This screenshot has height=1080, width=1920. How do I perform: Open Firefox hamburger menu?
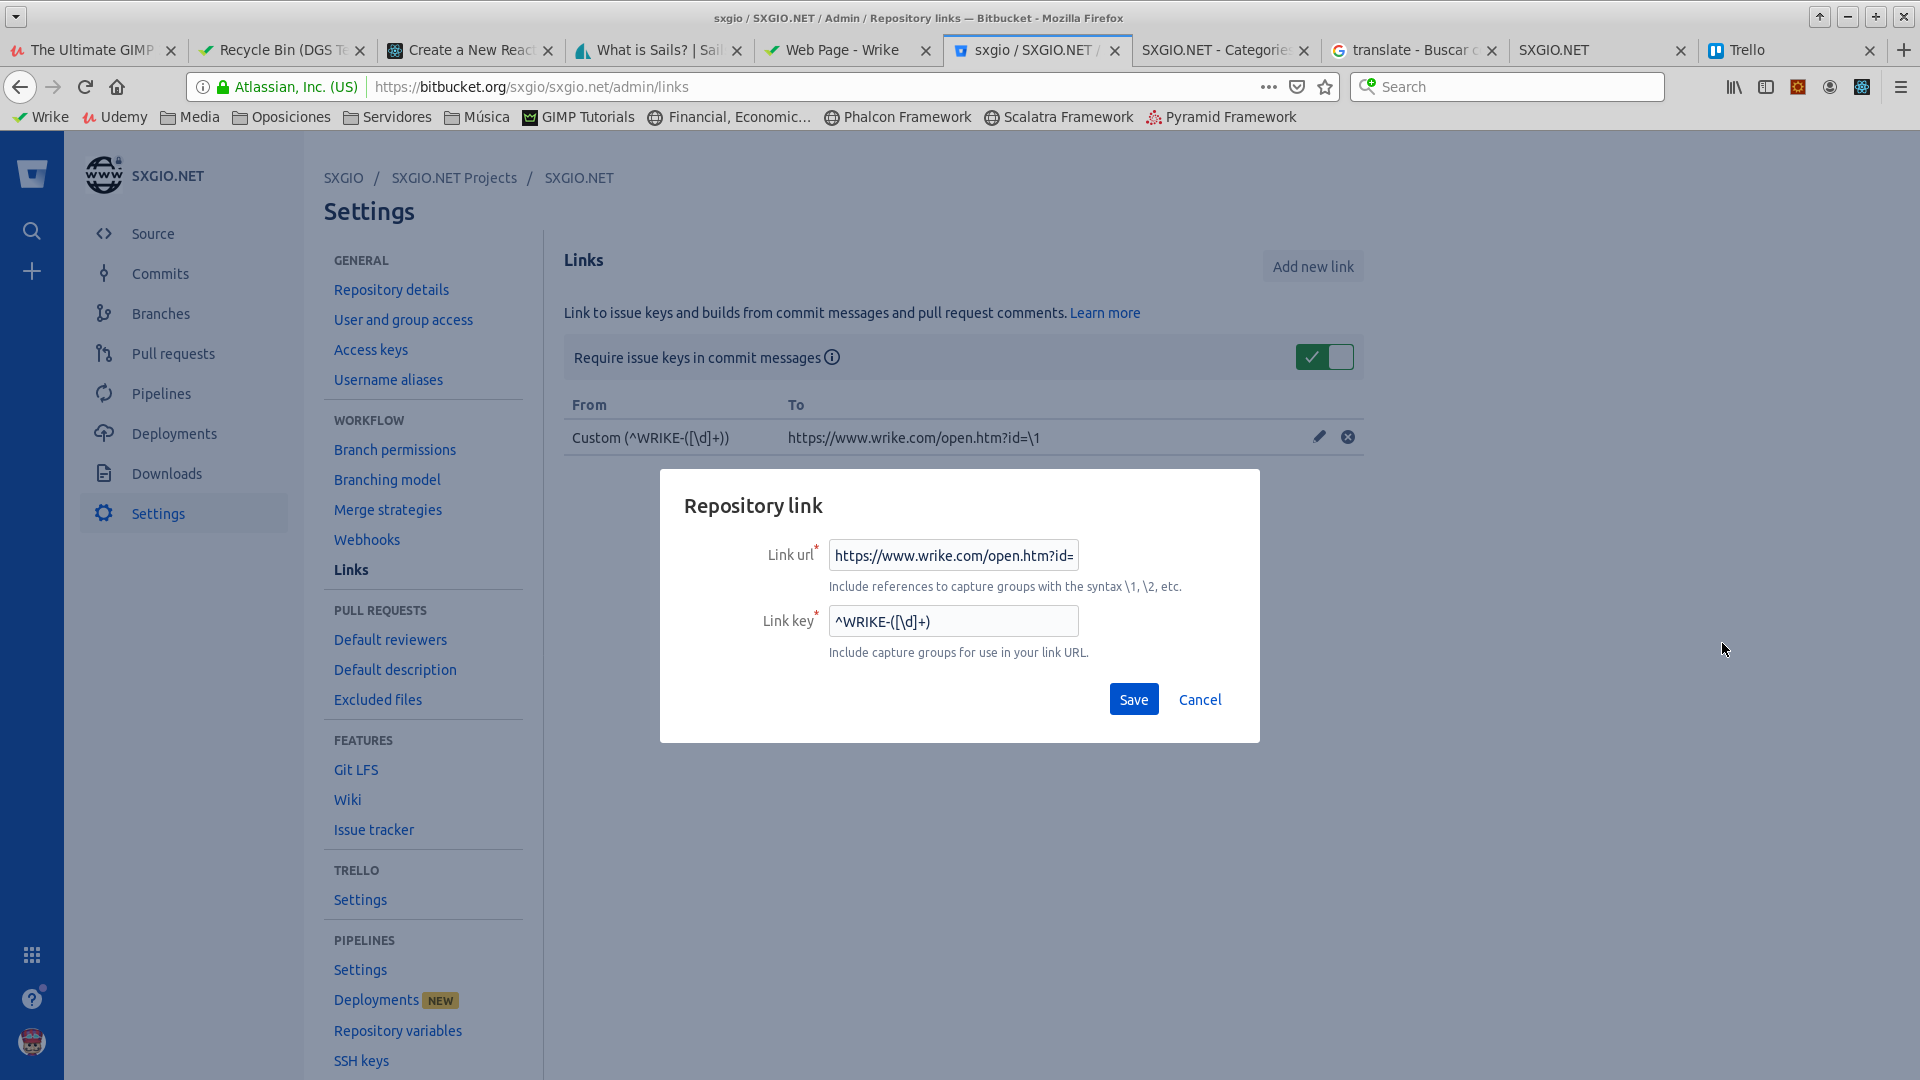pyautogui.click(x=1901, y=87)
